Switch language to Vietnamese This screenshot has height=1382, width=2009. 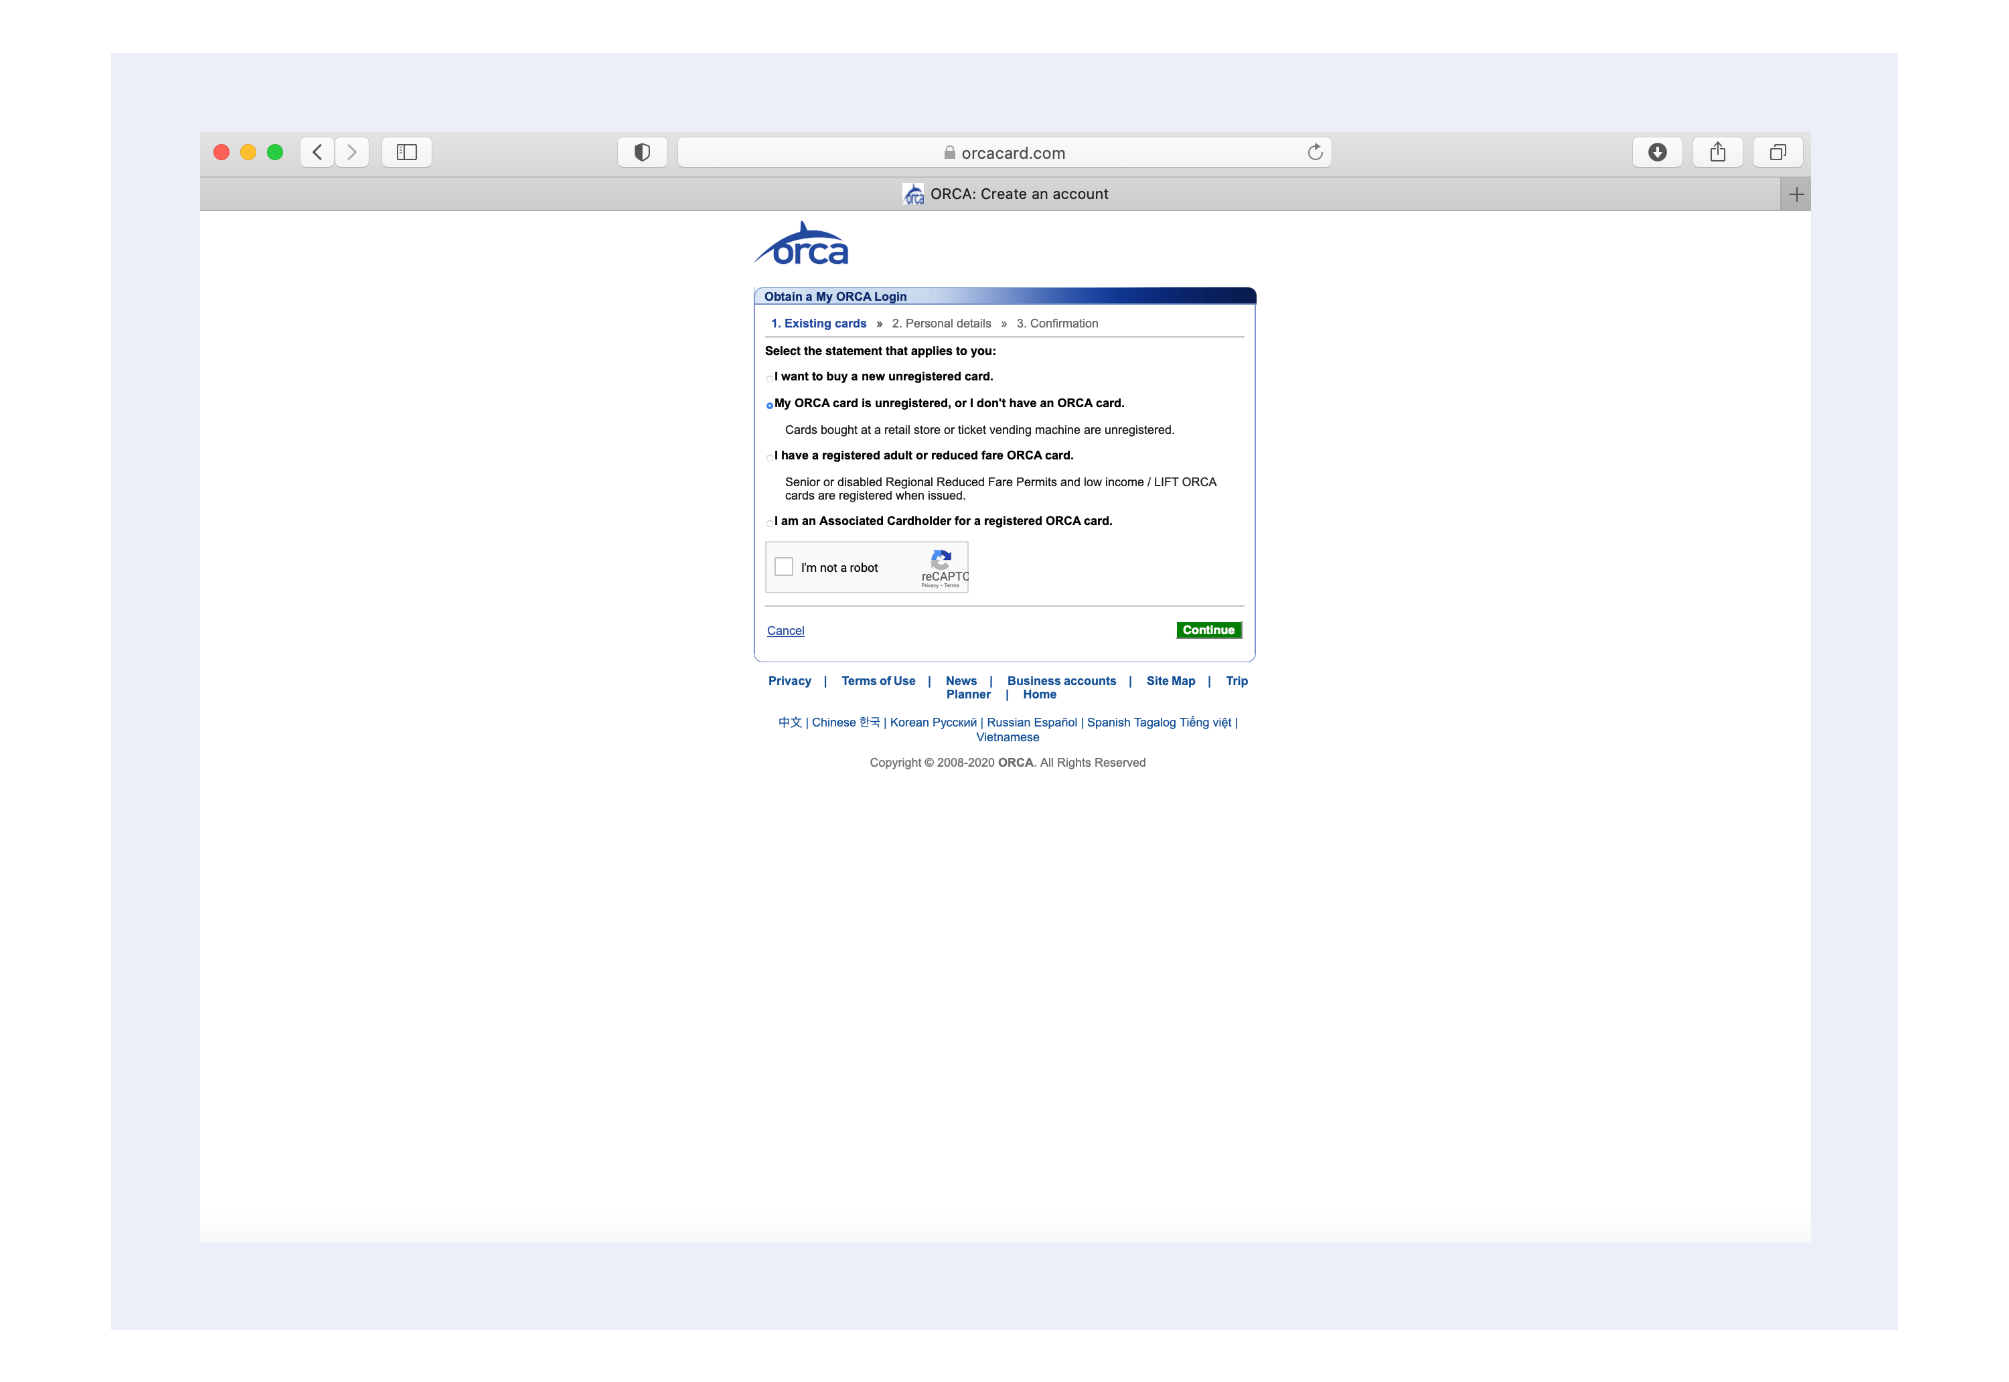[1008, 738]
